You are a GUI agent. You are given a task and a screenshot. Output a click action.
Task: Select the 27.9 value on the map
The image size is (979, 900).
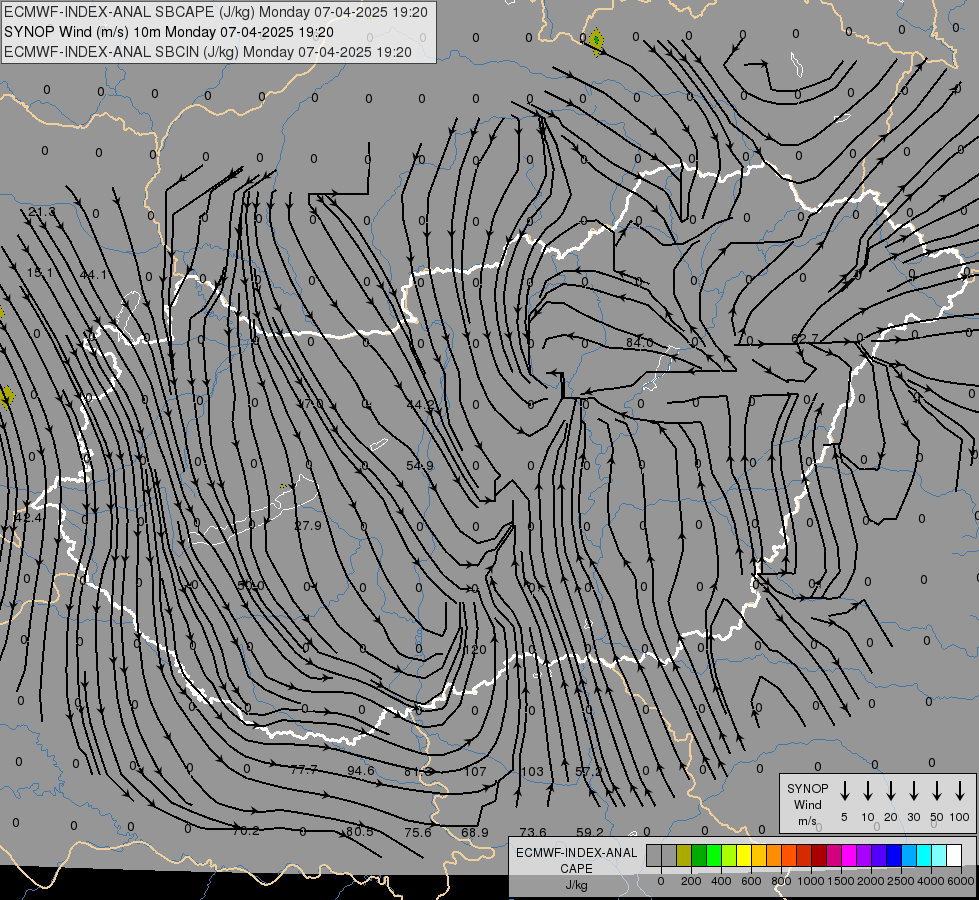(x=308, y=525)
